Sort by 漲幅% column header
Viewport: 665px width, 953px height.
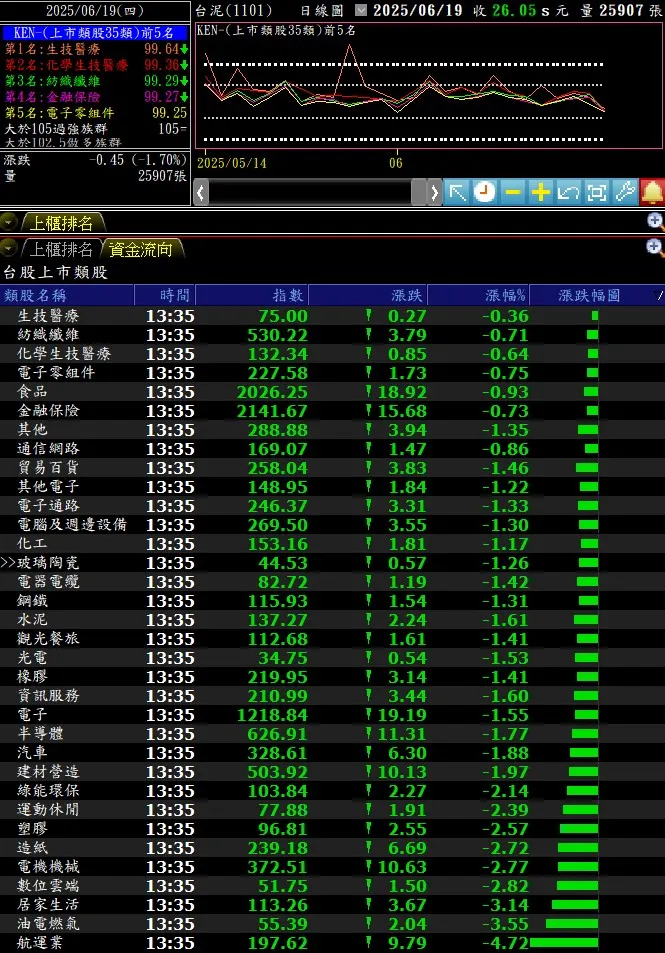[x=478, y=295]
